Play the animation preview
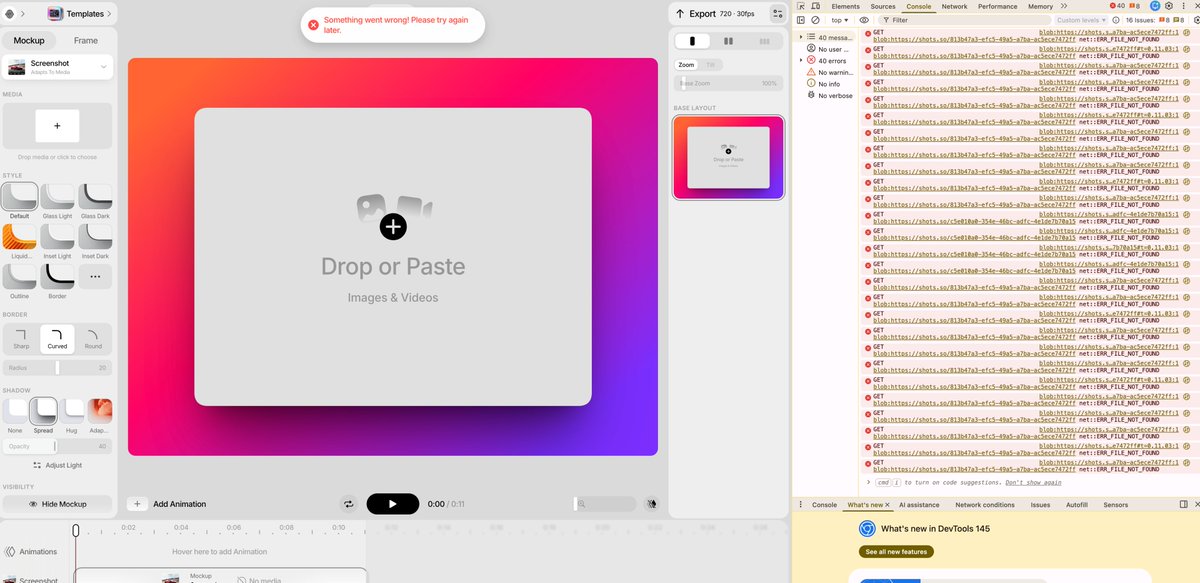 click(392, 504)
